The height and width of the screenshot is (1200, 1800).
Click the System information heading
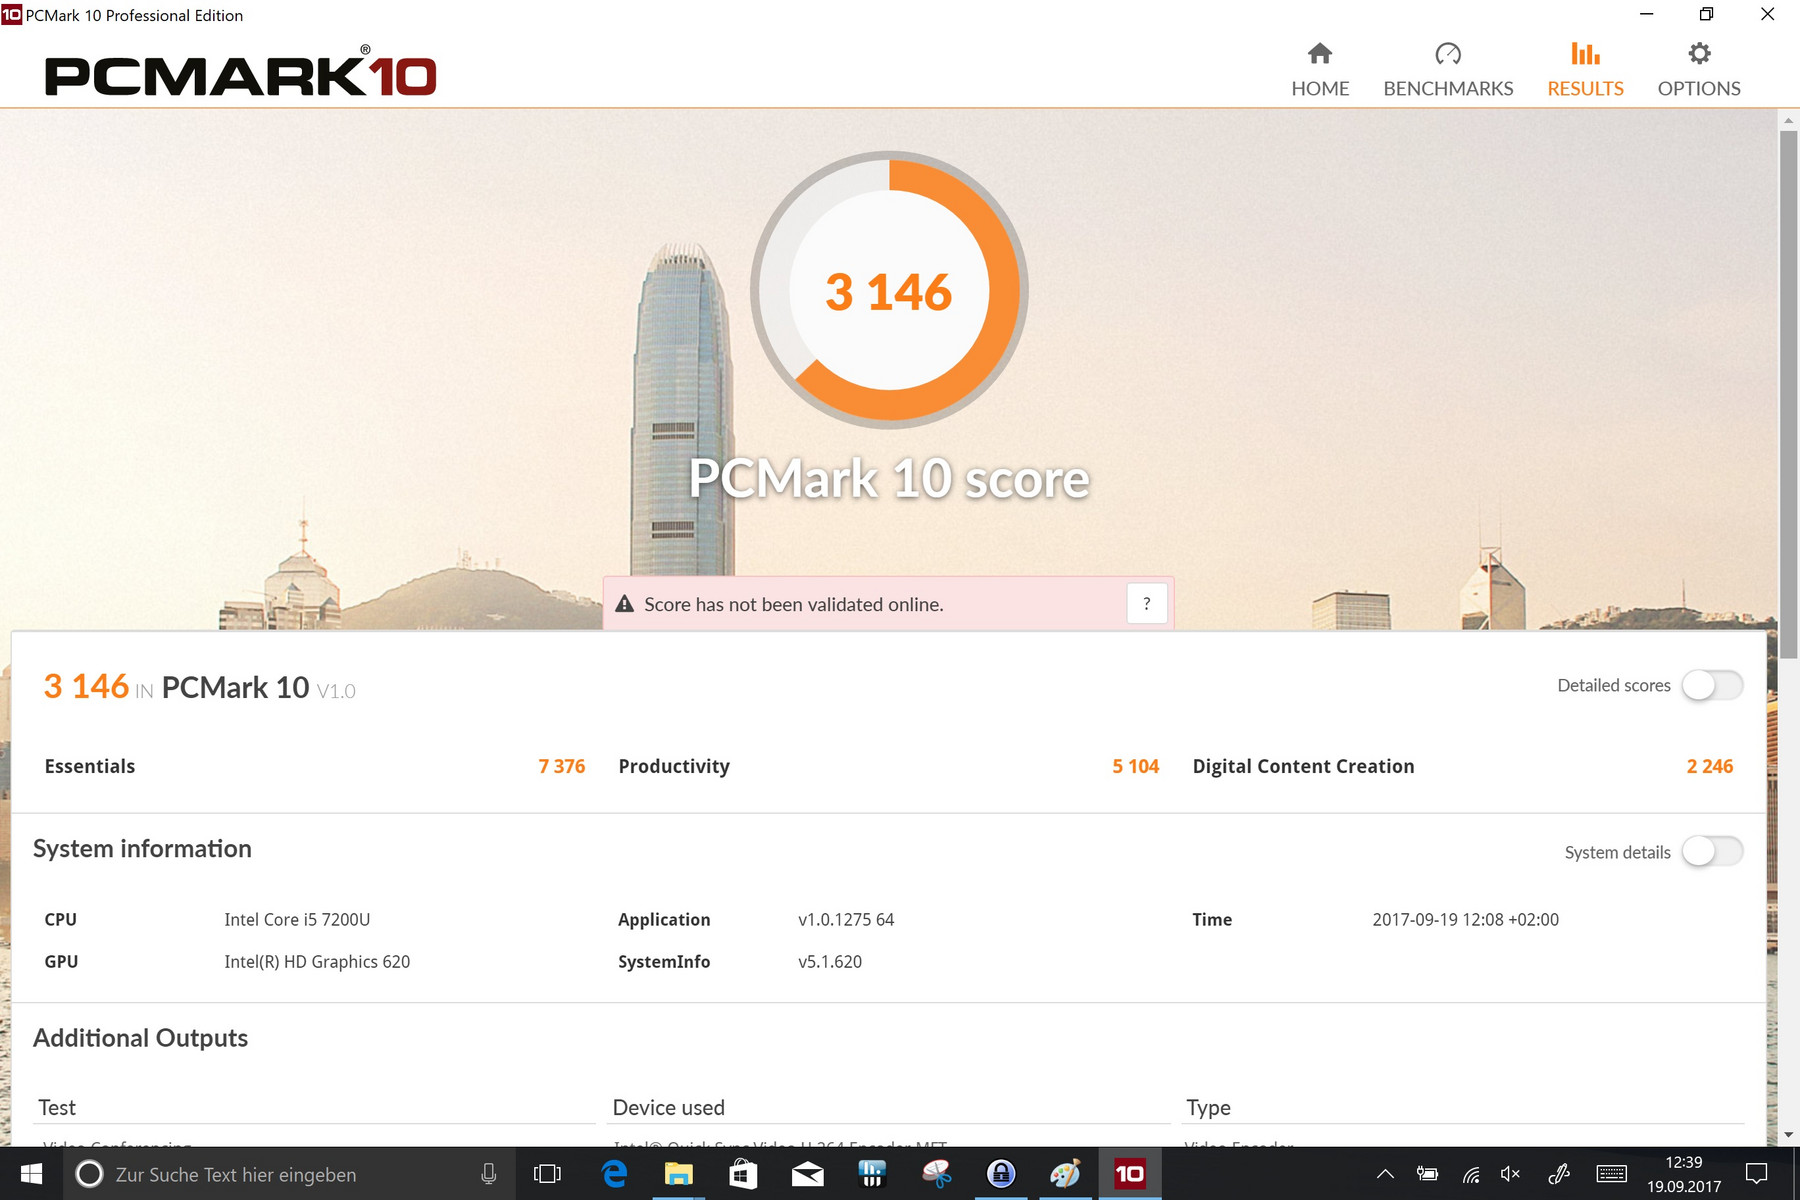pyautogui.click(x=142, y=849)
